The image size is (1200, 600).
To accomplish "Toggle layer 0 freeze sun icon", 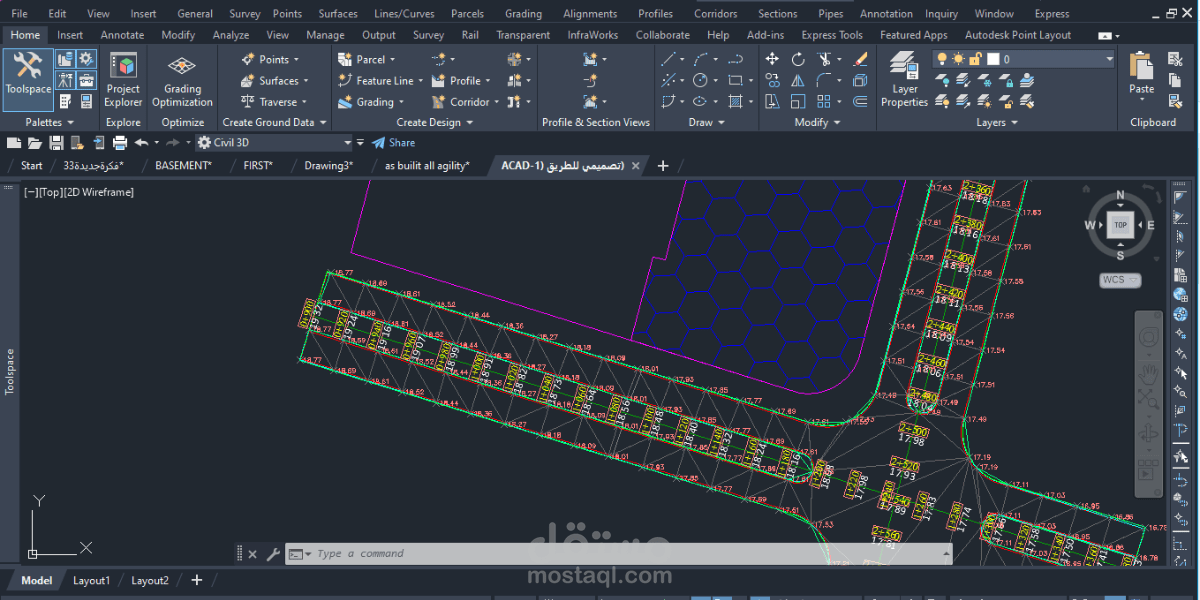I will [x=959, y=59].
